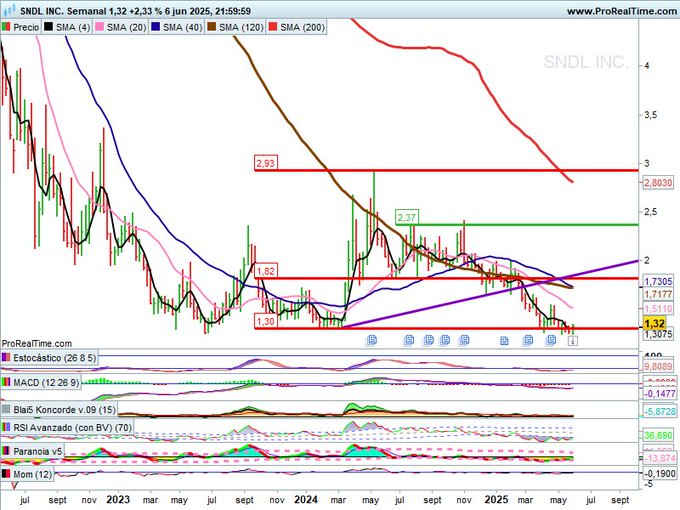Click the event document icon just left of the info icon

click(x=550, y=340)
